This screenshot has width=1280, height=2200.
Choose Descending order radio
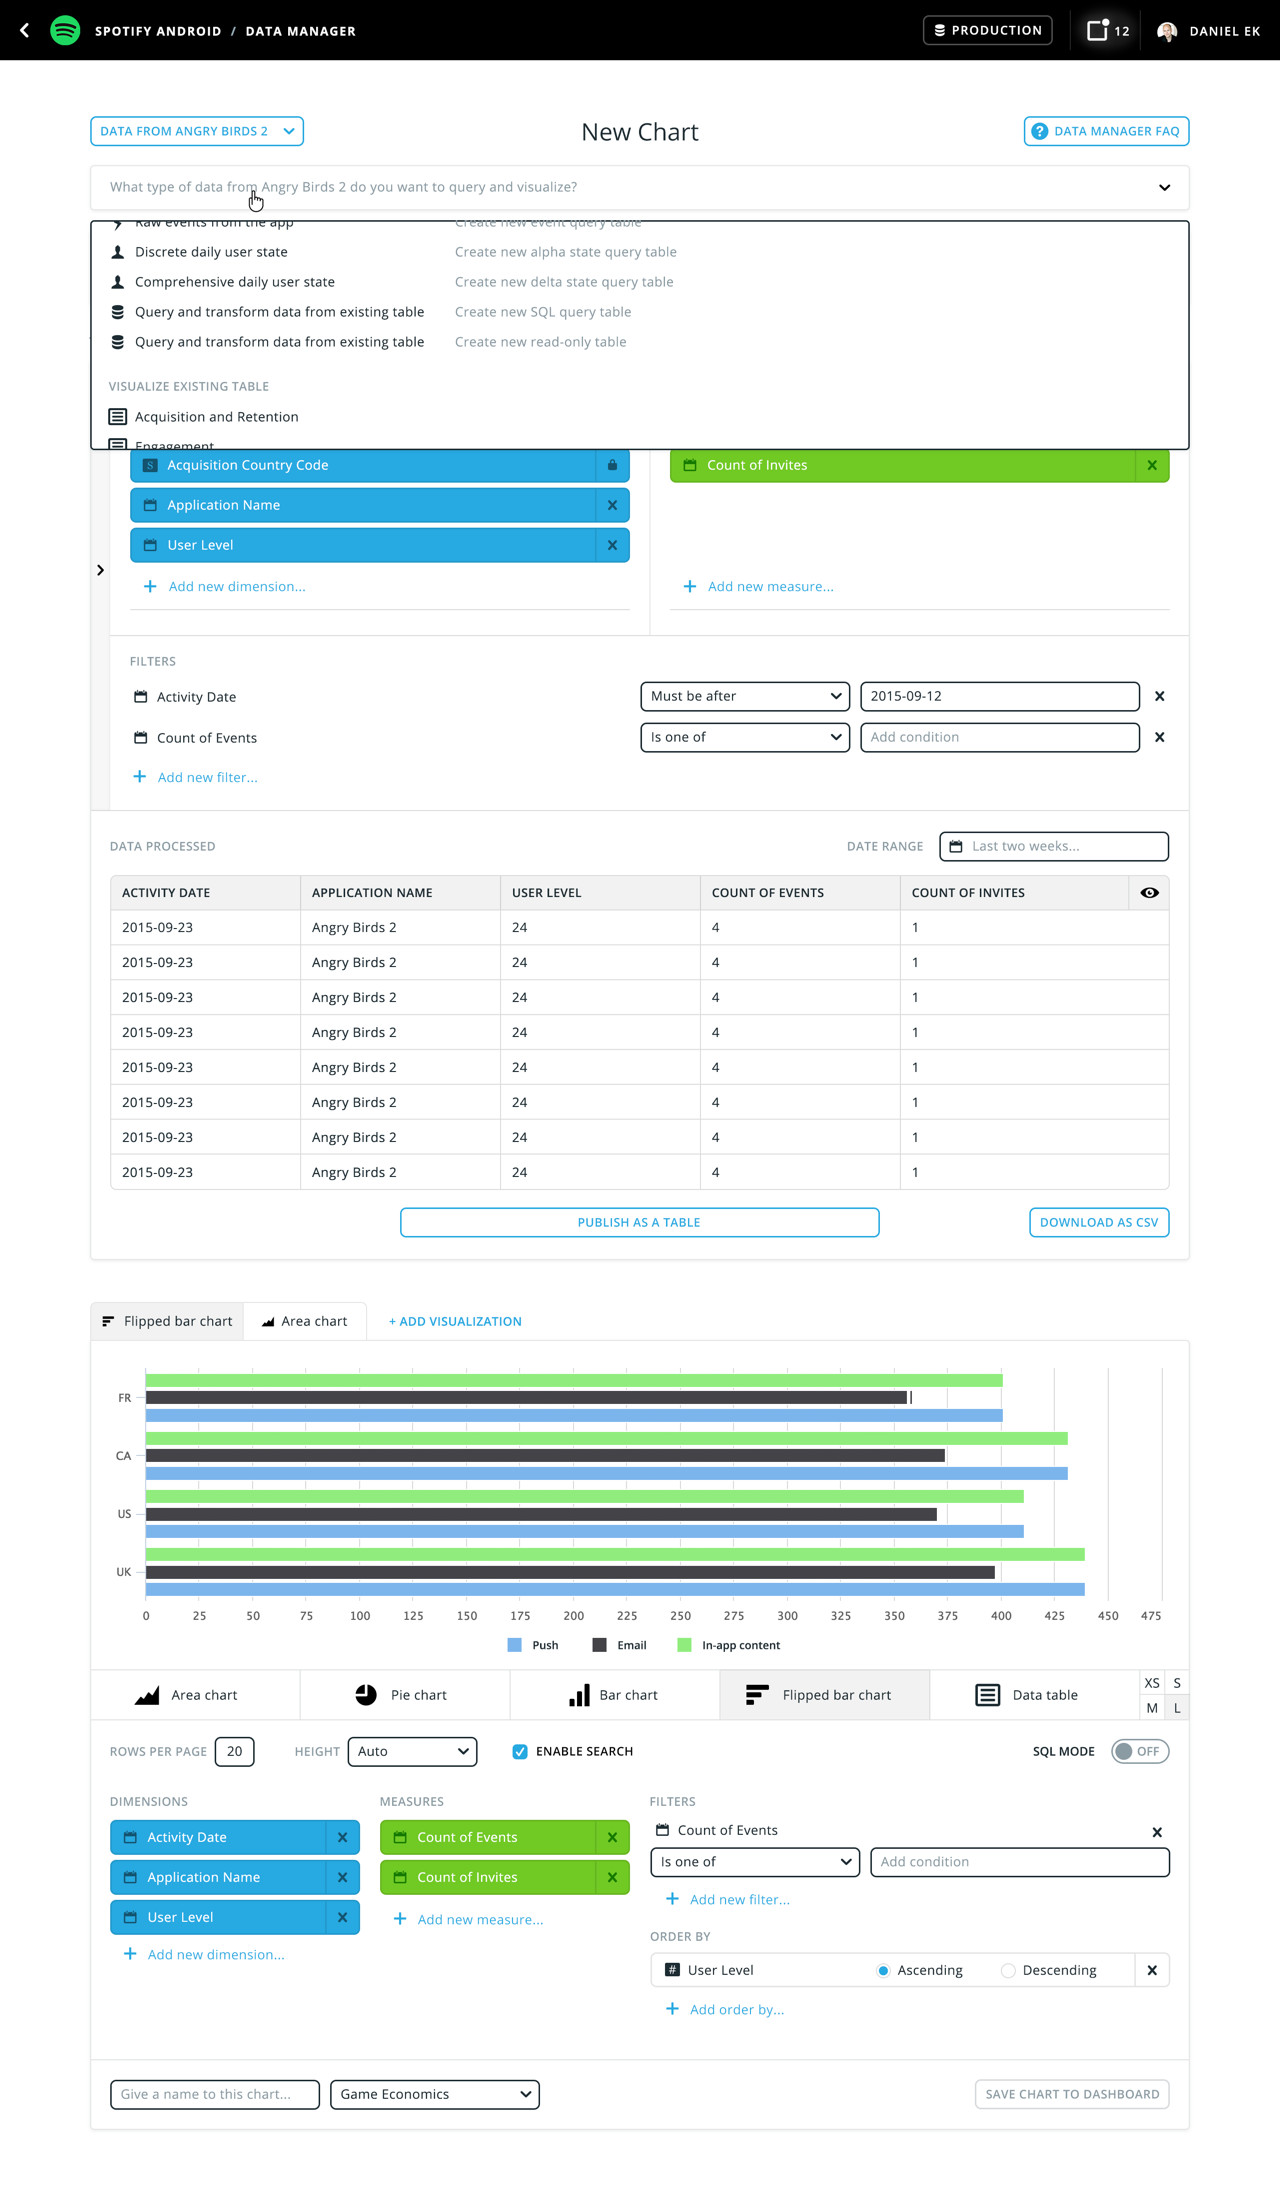[x=1008, y=1970]
